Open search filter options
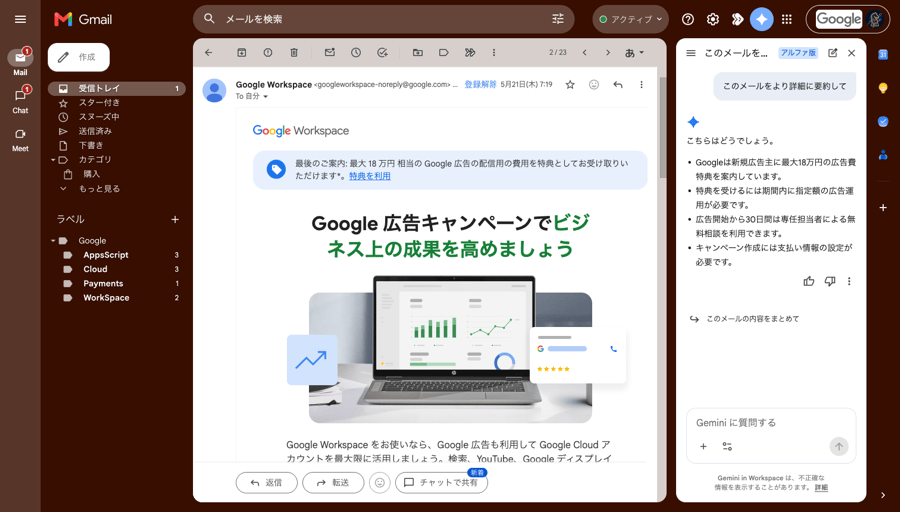 click(558, 19)
